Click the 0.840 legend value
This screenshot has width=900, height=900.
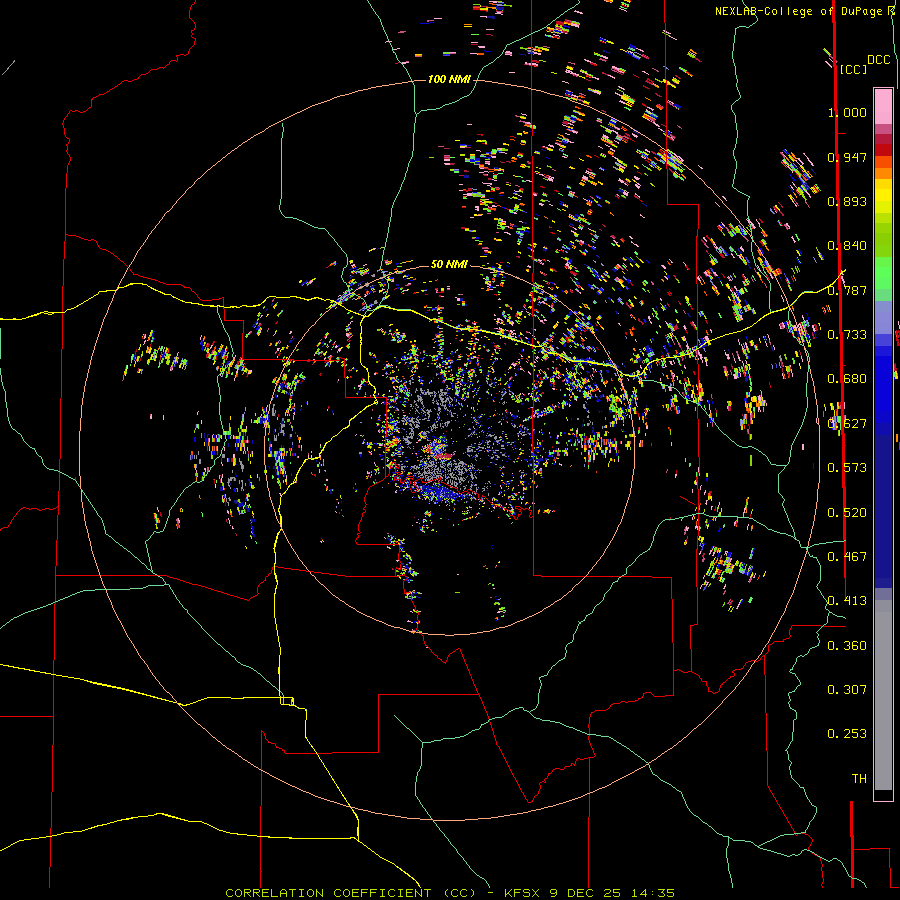[x=847, y=246]
